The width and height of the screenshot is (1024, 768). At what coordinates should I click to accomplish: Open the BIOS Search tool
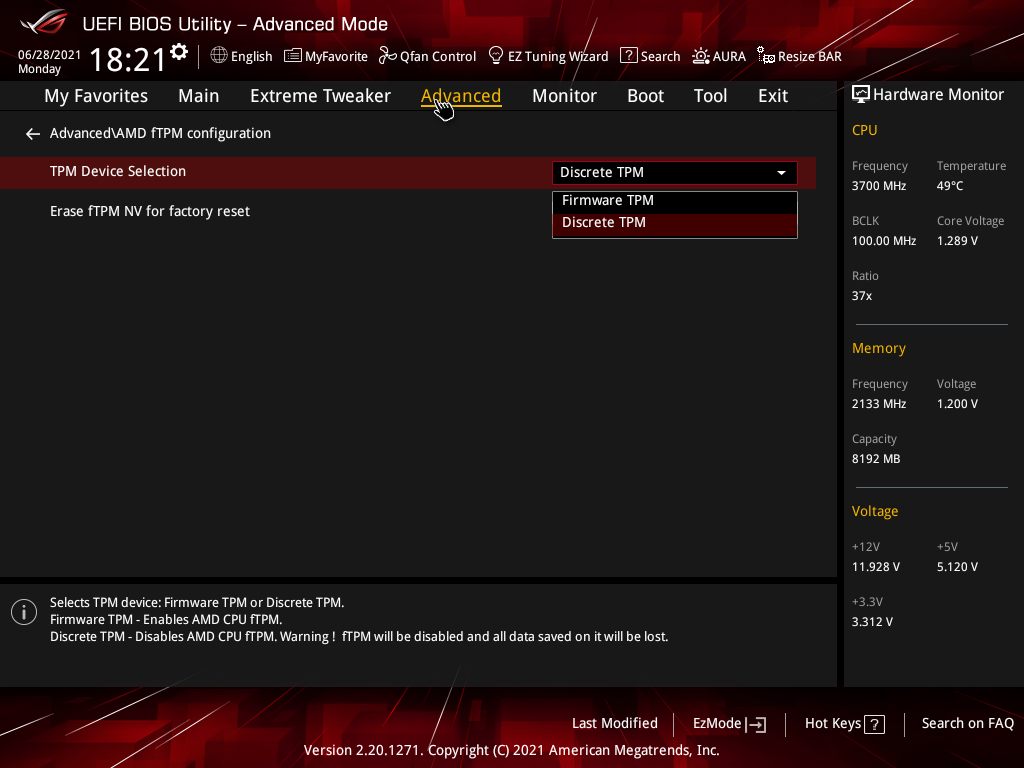click(x=649, y=56)
